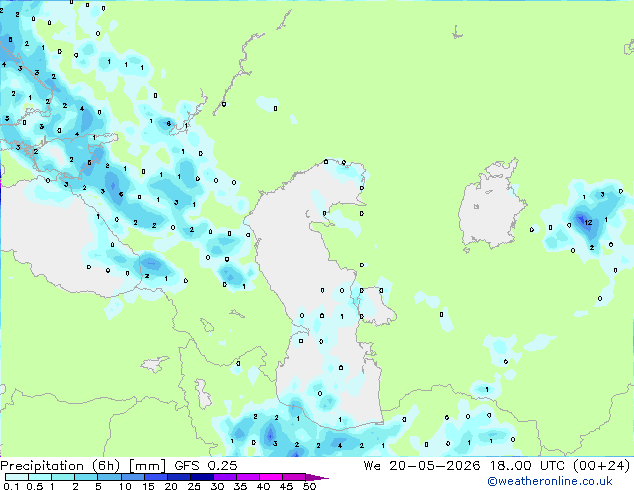Pick the legend swatch between 0.1 and 0.5
Image resolution: width=634 pixels, height=490 pixels.
point(17,477)
